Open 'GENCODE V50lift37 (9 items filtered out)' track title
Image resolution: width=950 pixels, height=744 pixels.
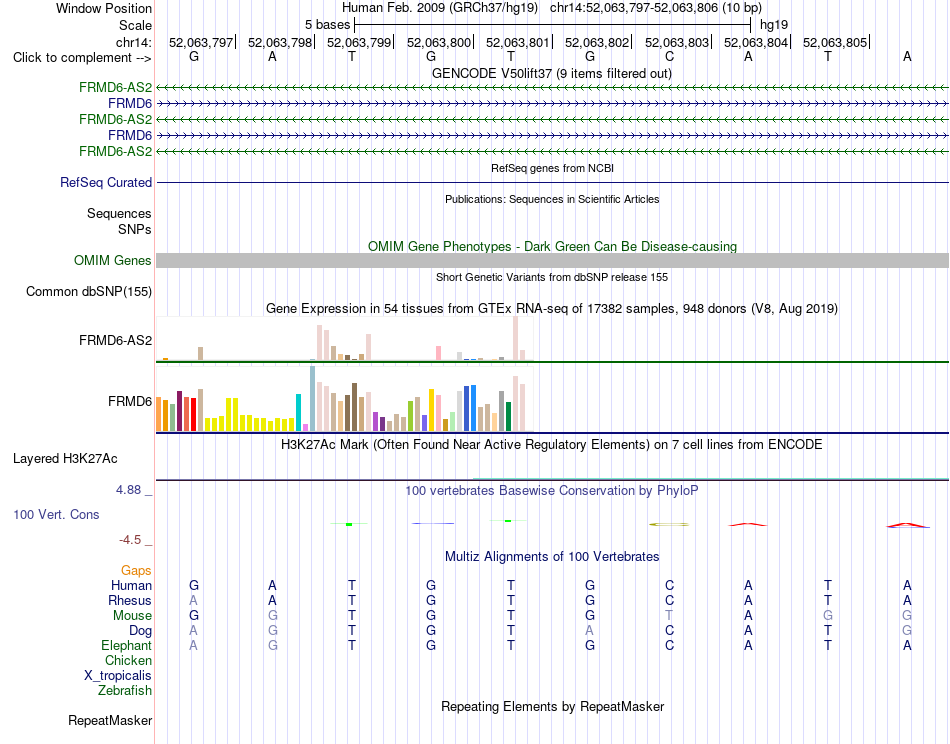(x=551, y=73)
